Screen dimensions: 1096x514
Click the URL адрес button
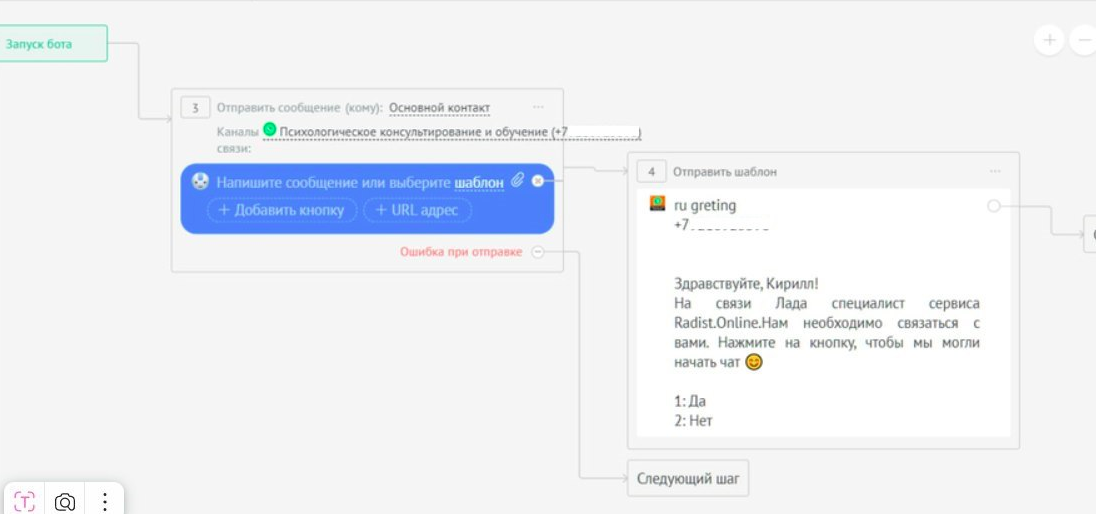click(x=417, y=210)
